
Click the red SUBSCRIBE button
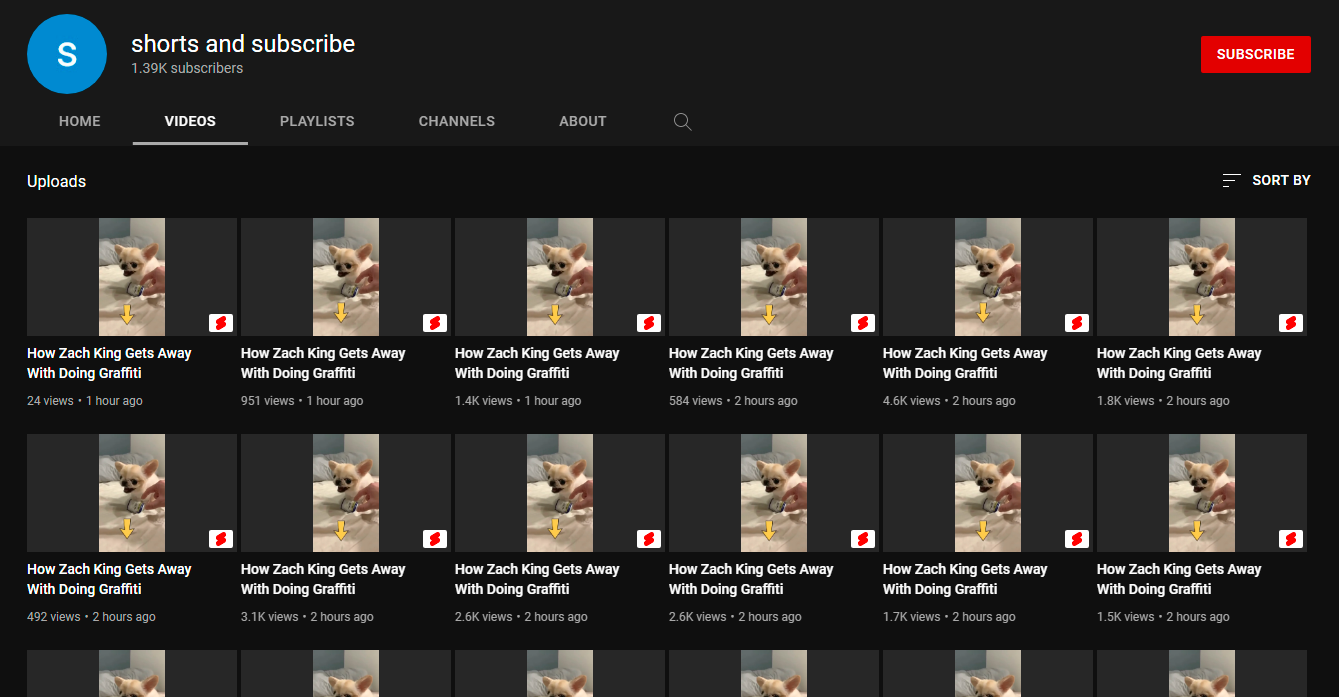[1256, 55]
